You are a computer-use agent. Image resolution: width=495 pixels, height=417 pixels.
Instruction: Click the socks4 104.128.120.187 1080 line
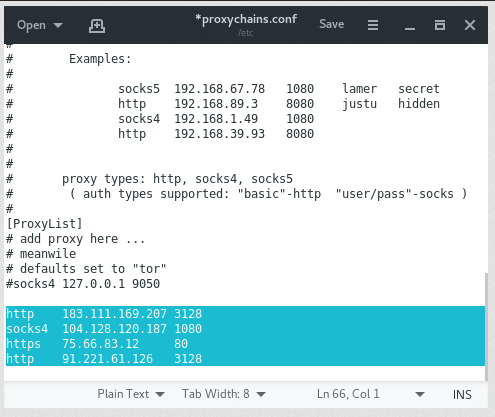point(245,329)
